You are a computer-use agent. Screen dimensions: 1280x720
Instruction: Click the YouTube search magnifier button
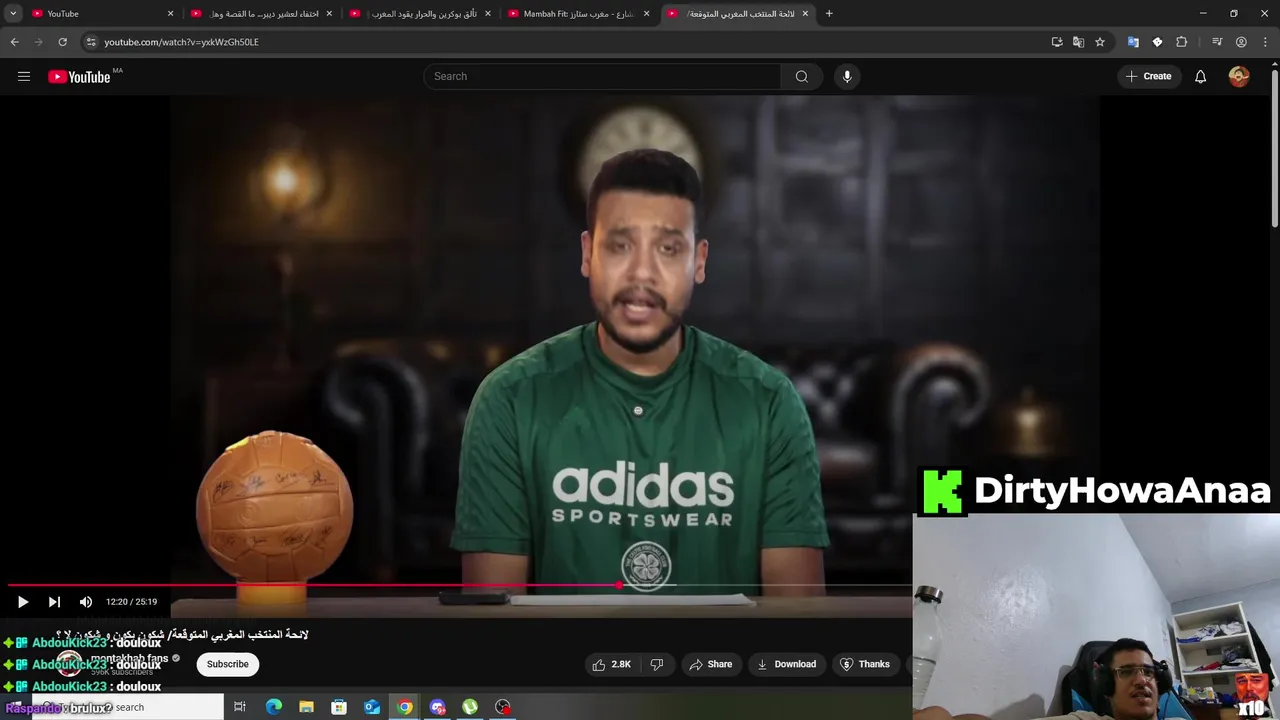(801, 76)
